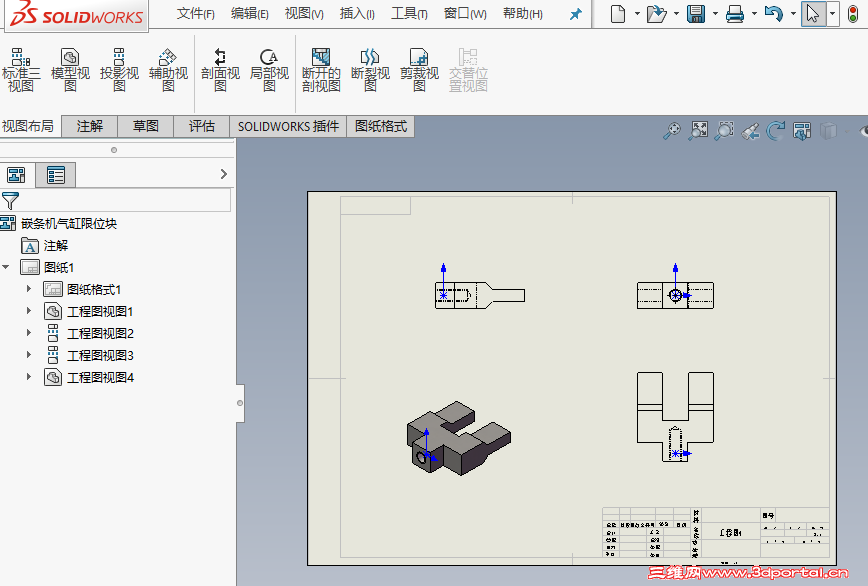Select the Crop View (剪裁视图) tool
This screenshot has width=868, height=586.
(419, 70)
